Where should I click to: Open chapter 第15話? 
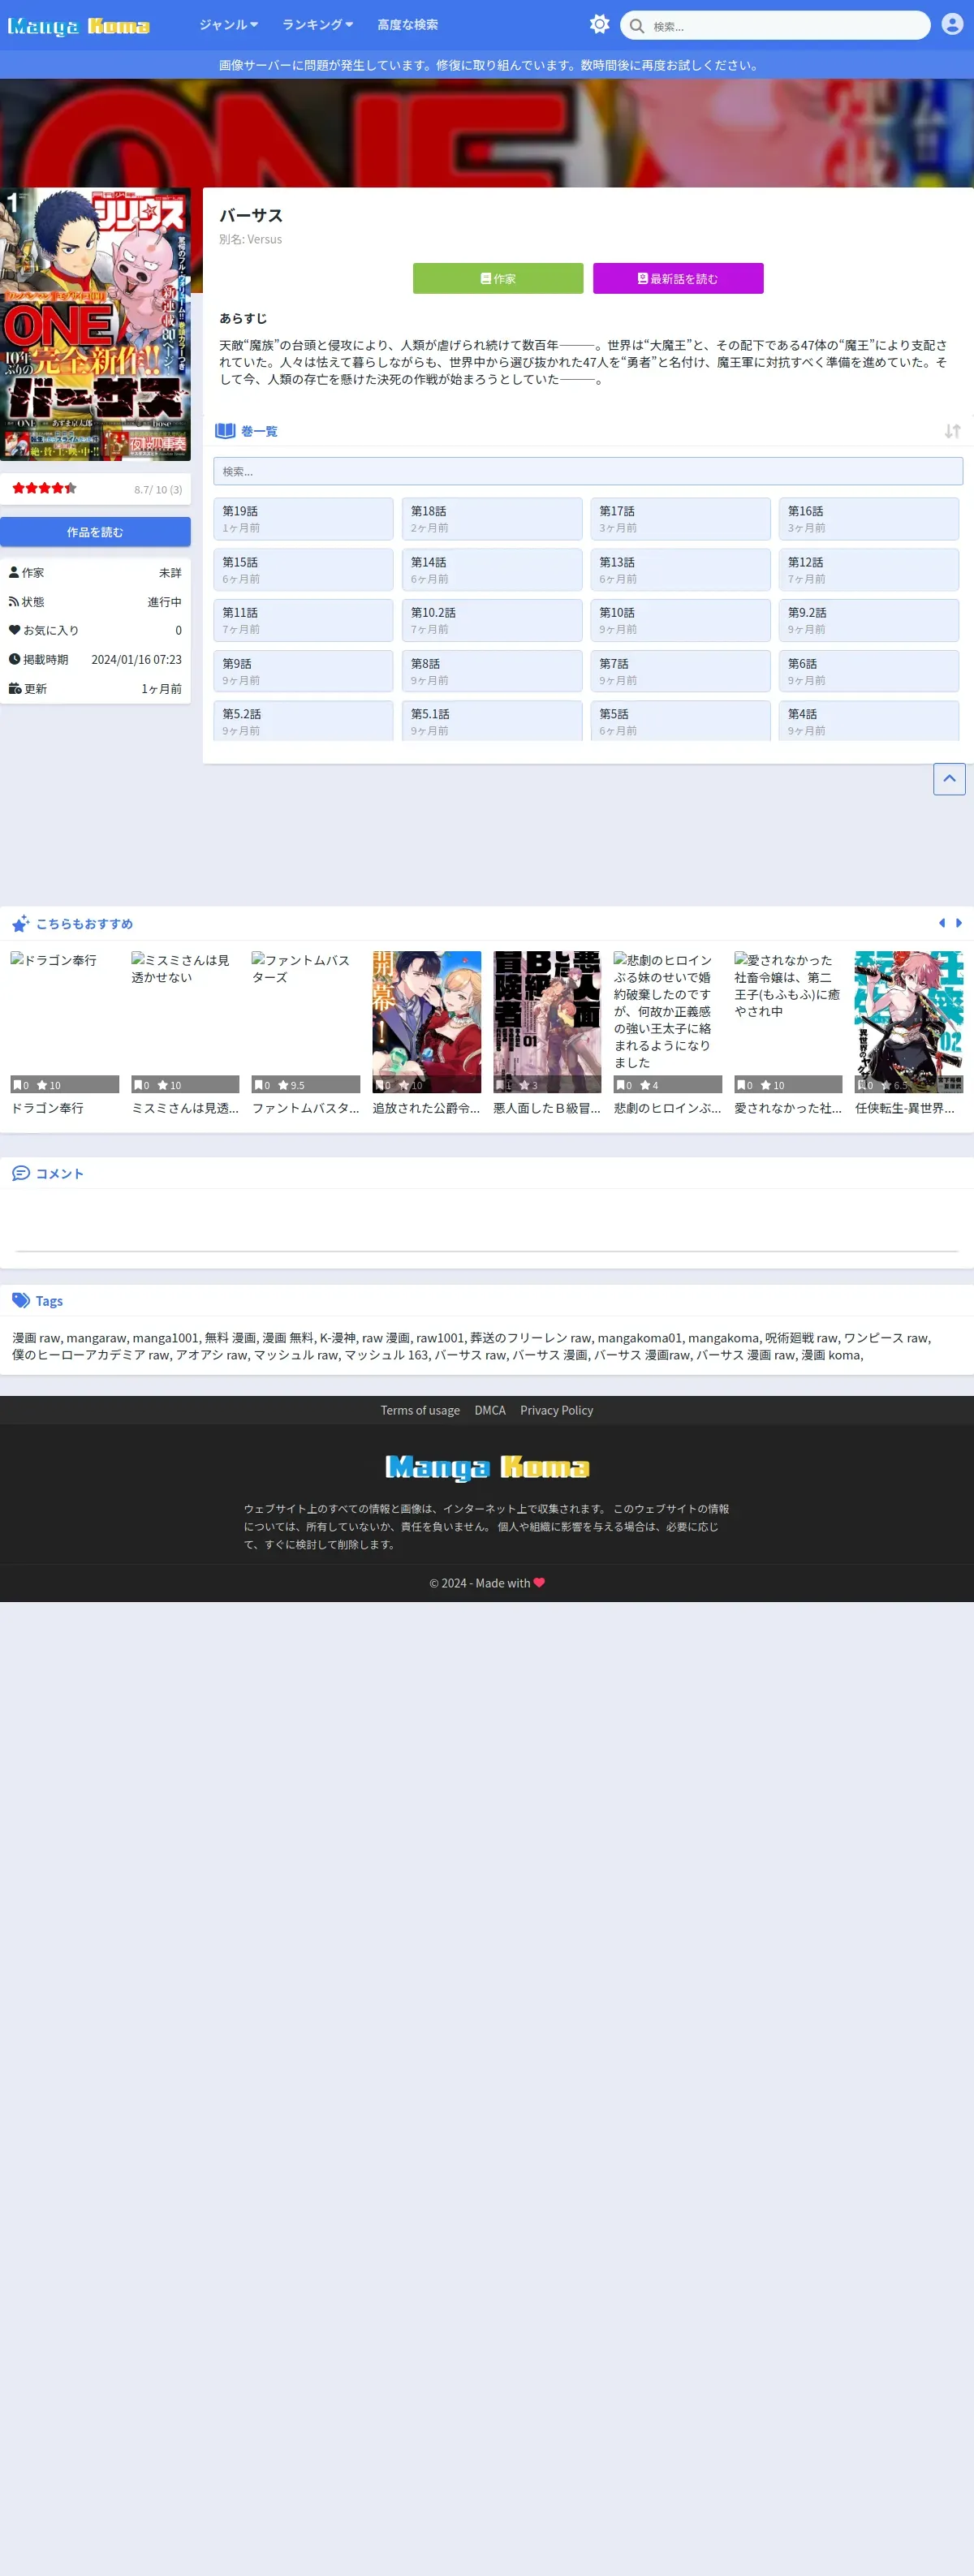pos(303,570)
